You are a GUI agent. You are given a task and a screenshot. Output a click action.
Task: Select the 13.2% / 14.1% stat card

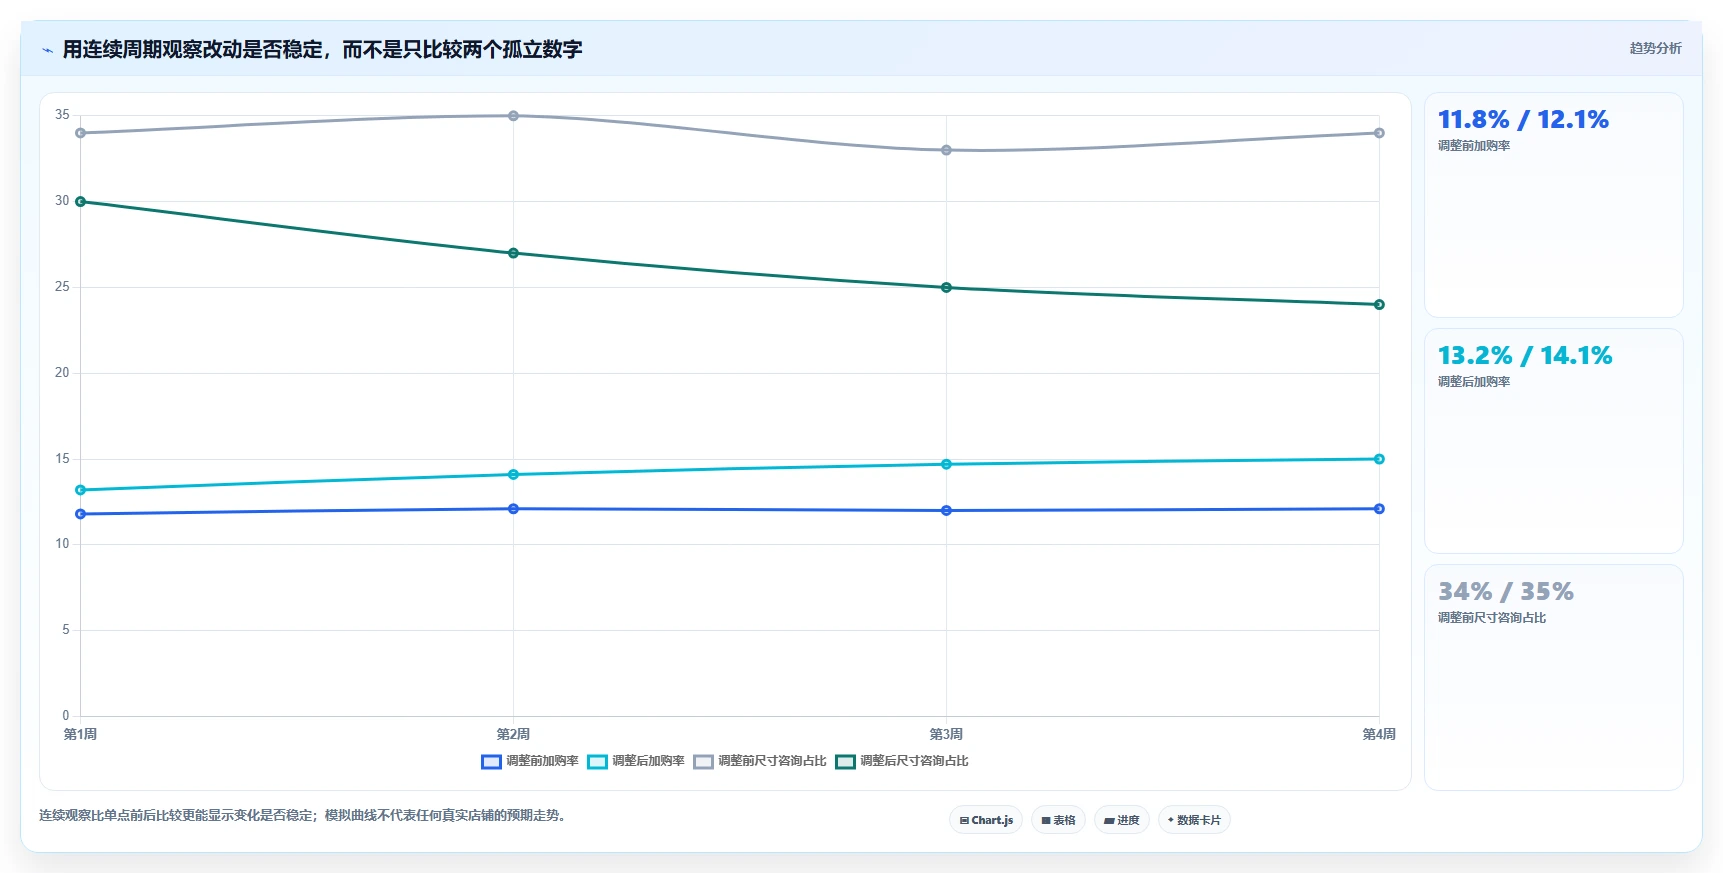(x=1553, y=441)
